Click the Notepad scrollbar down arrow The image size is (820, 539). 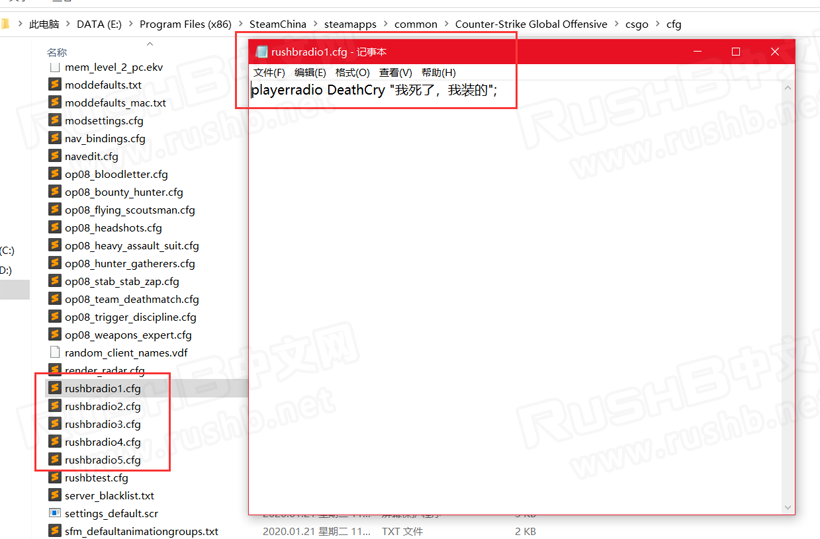point(787,507)
